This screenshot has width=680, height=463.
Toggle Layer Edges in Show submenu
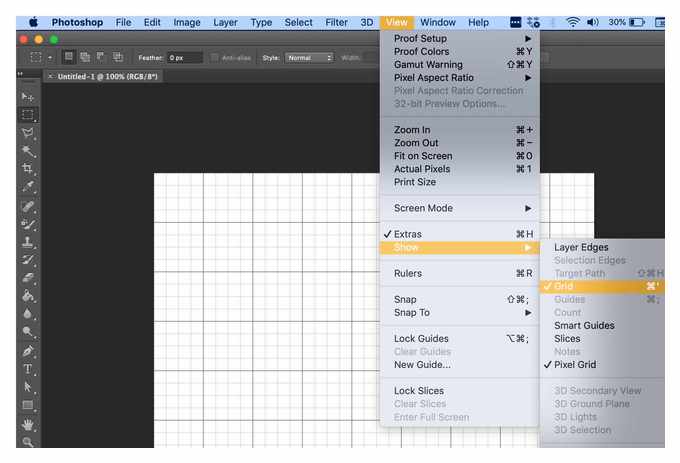[602, 247]
